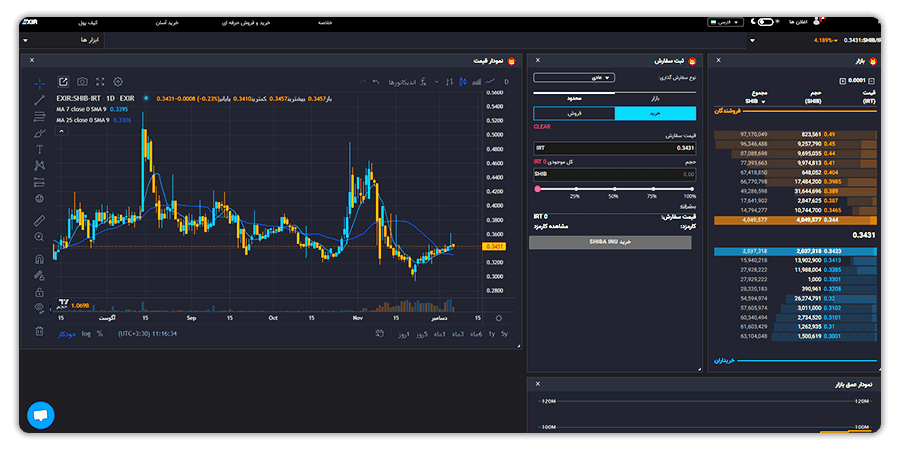
Task: Open chart settings gear icon
Action: pos(118,82)
